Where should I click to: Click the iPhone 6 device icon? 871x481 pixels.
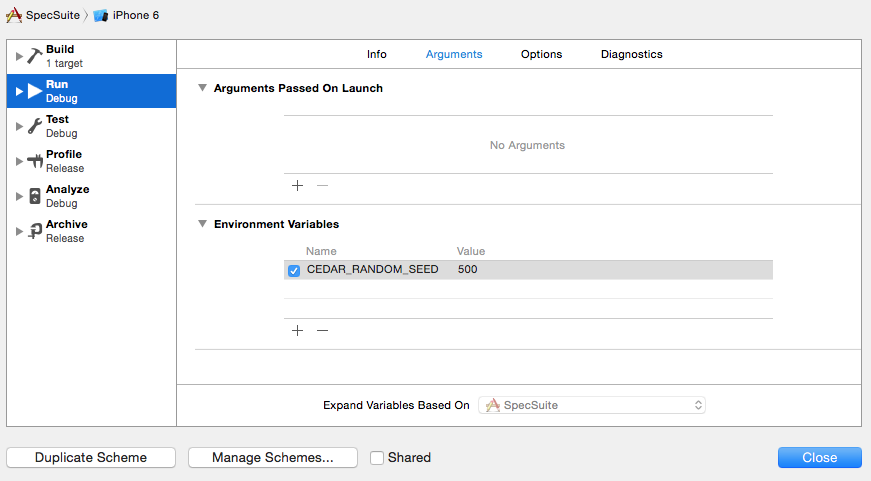[x=100, y=16]
